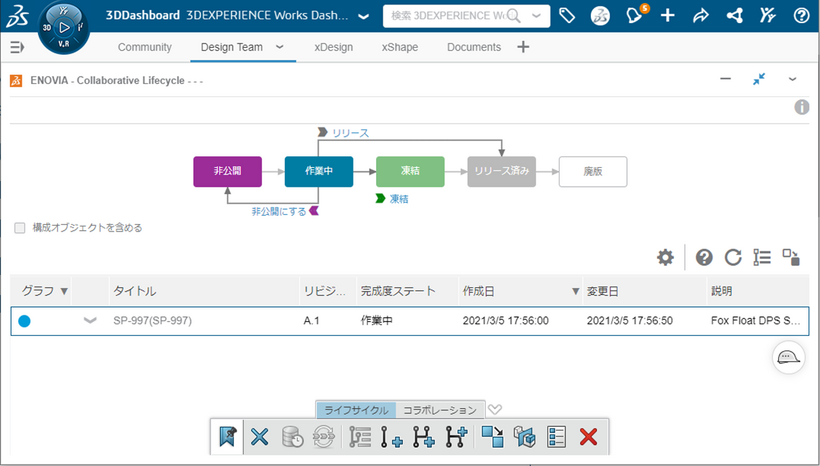The height and width of the screenshot is (466, 820).
Task: Select コラボレーション action bar tab
Action: [x=440, y=410]
